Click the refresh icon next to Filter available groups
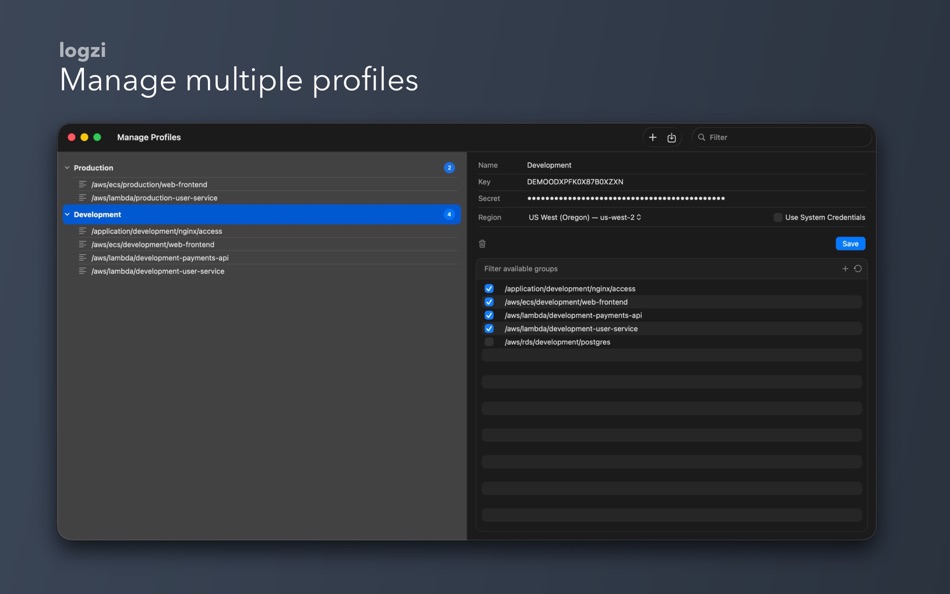The height and width of the screenshot is (594, 950). pos(858,268)
